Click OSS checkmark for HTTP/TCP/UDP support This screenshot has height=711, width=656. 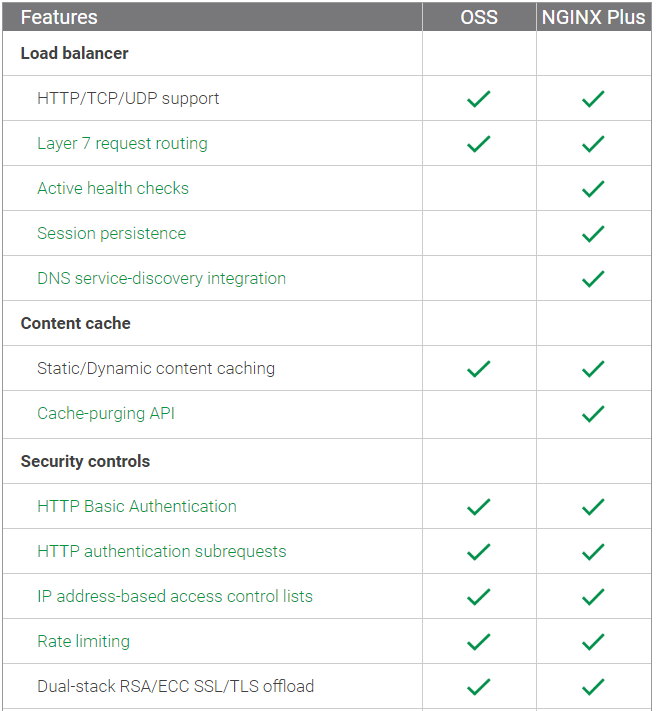click(479, 99)
